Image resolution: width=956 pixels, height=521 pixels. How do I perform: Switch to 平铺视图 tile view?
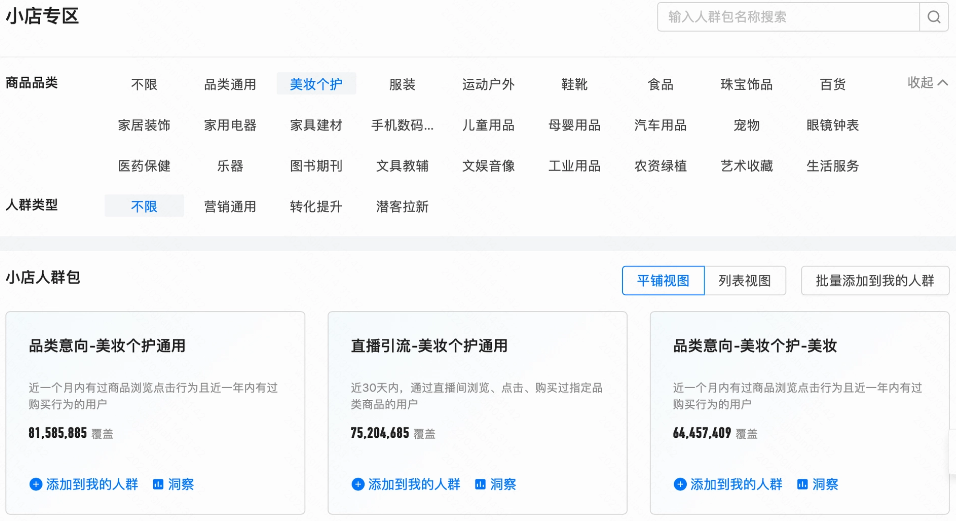click(663, 281)
